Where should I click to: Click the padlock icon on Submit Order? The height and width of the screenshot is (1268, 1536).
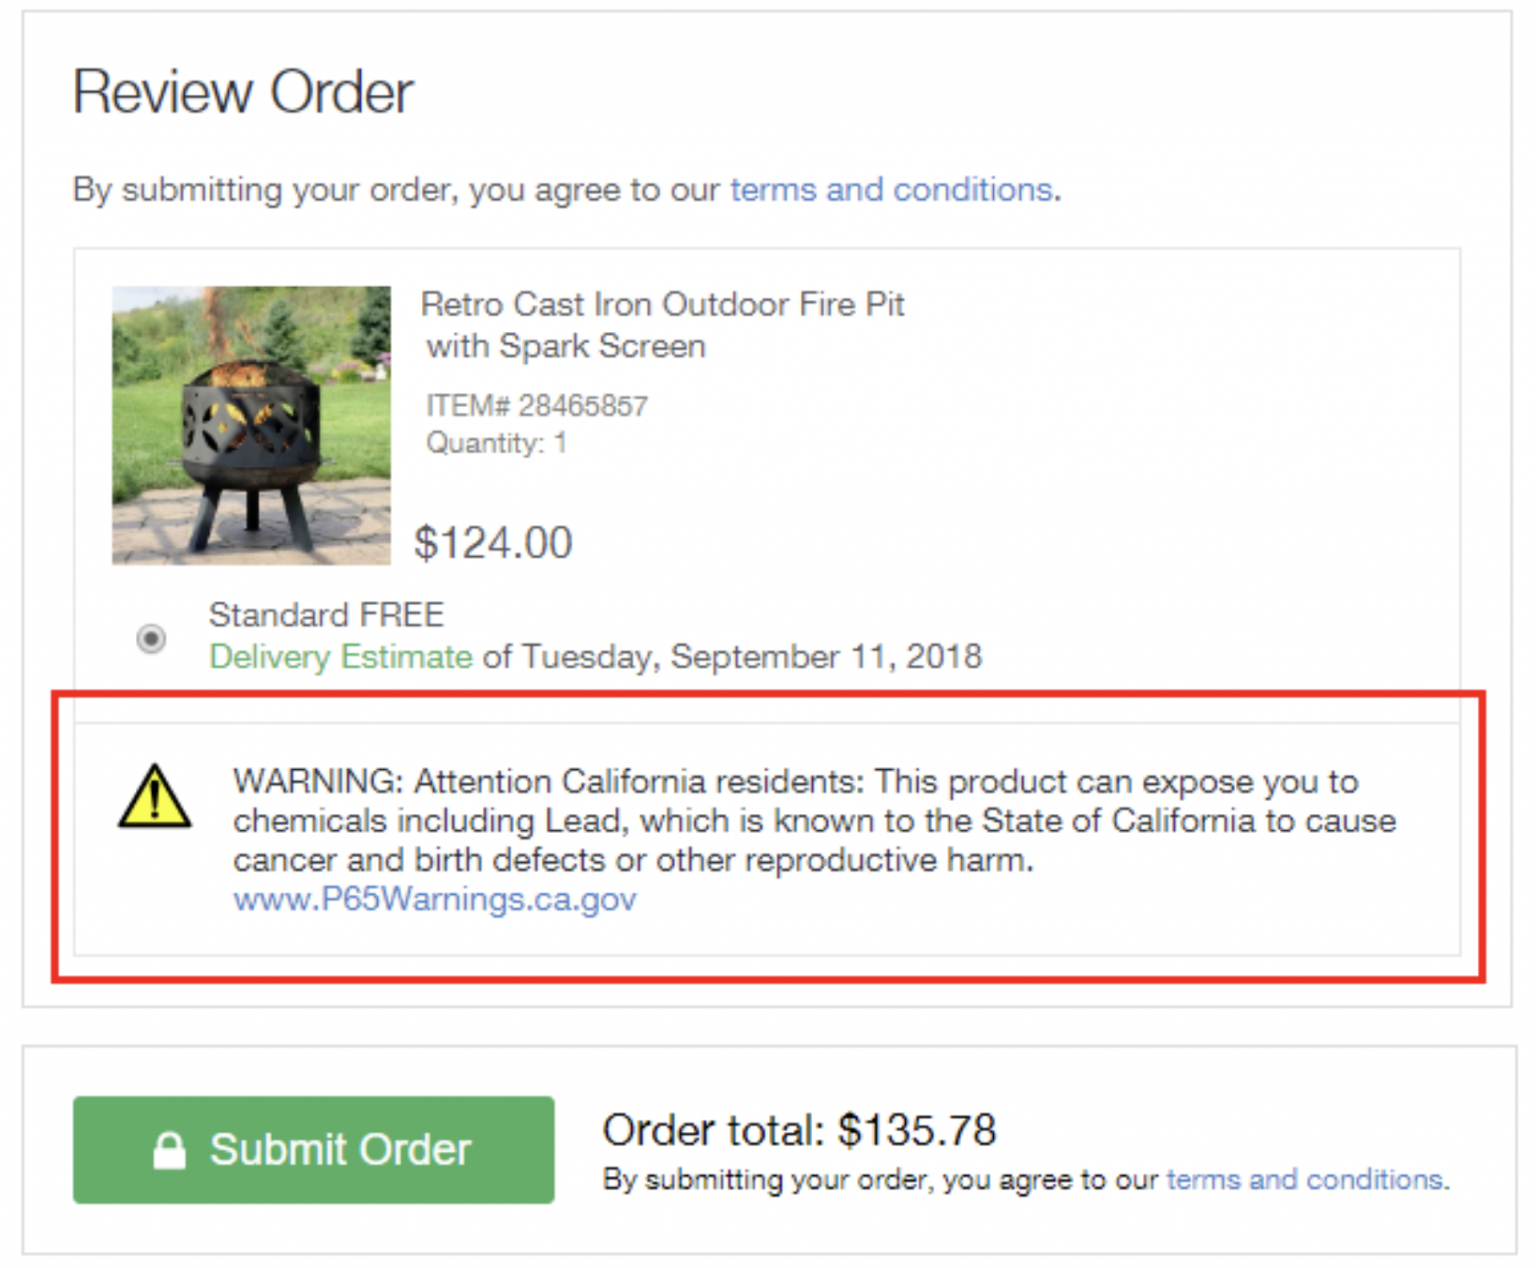pos(169,1150)
